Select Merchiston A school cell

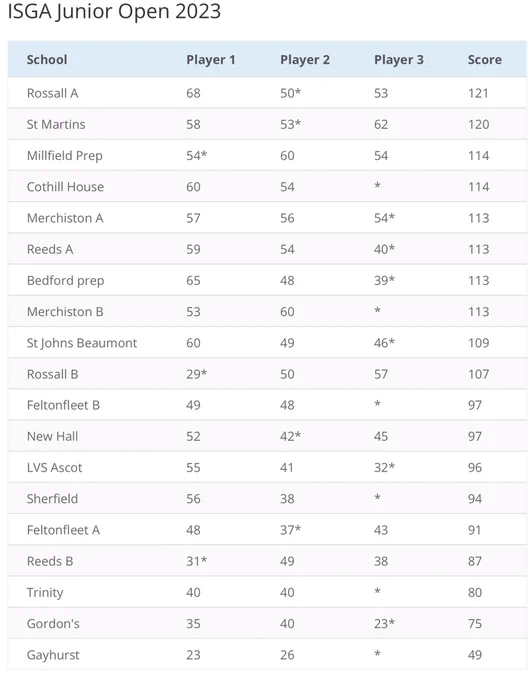pyautogui.click(x=65, y=218)
